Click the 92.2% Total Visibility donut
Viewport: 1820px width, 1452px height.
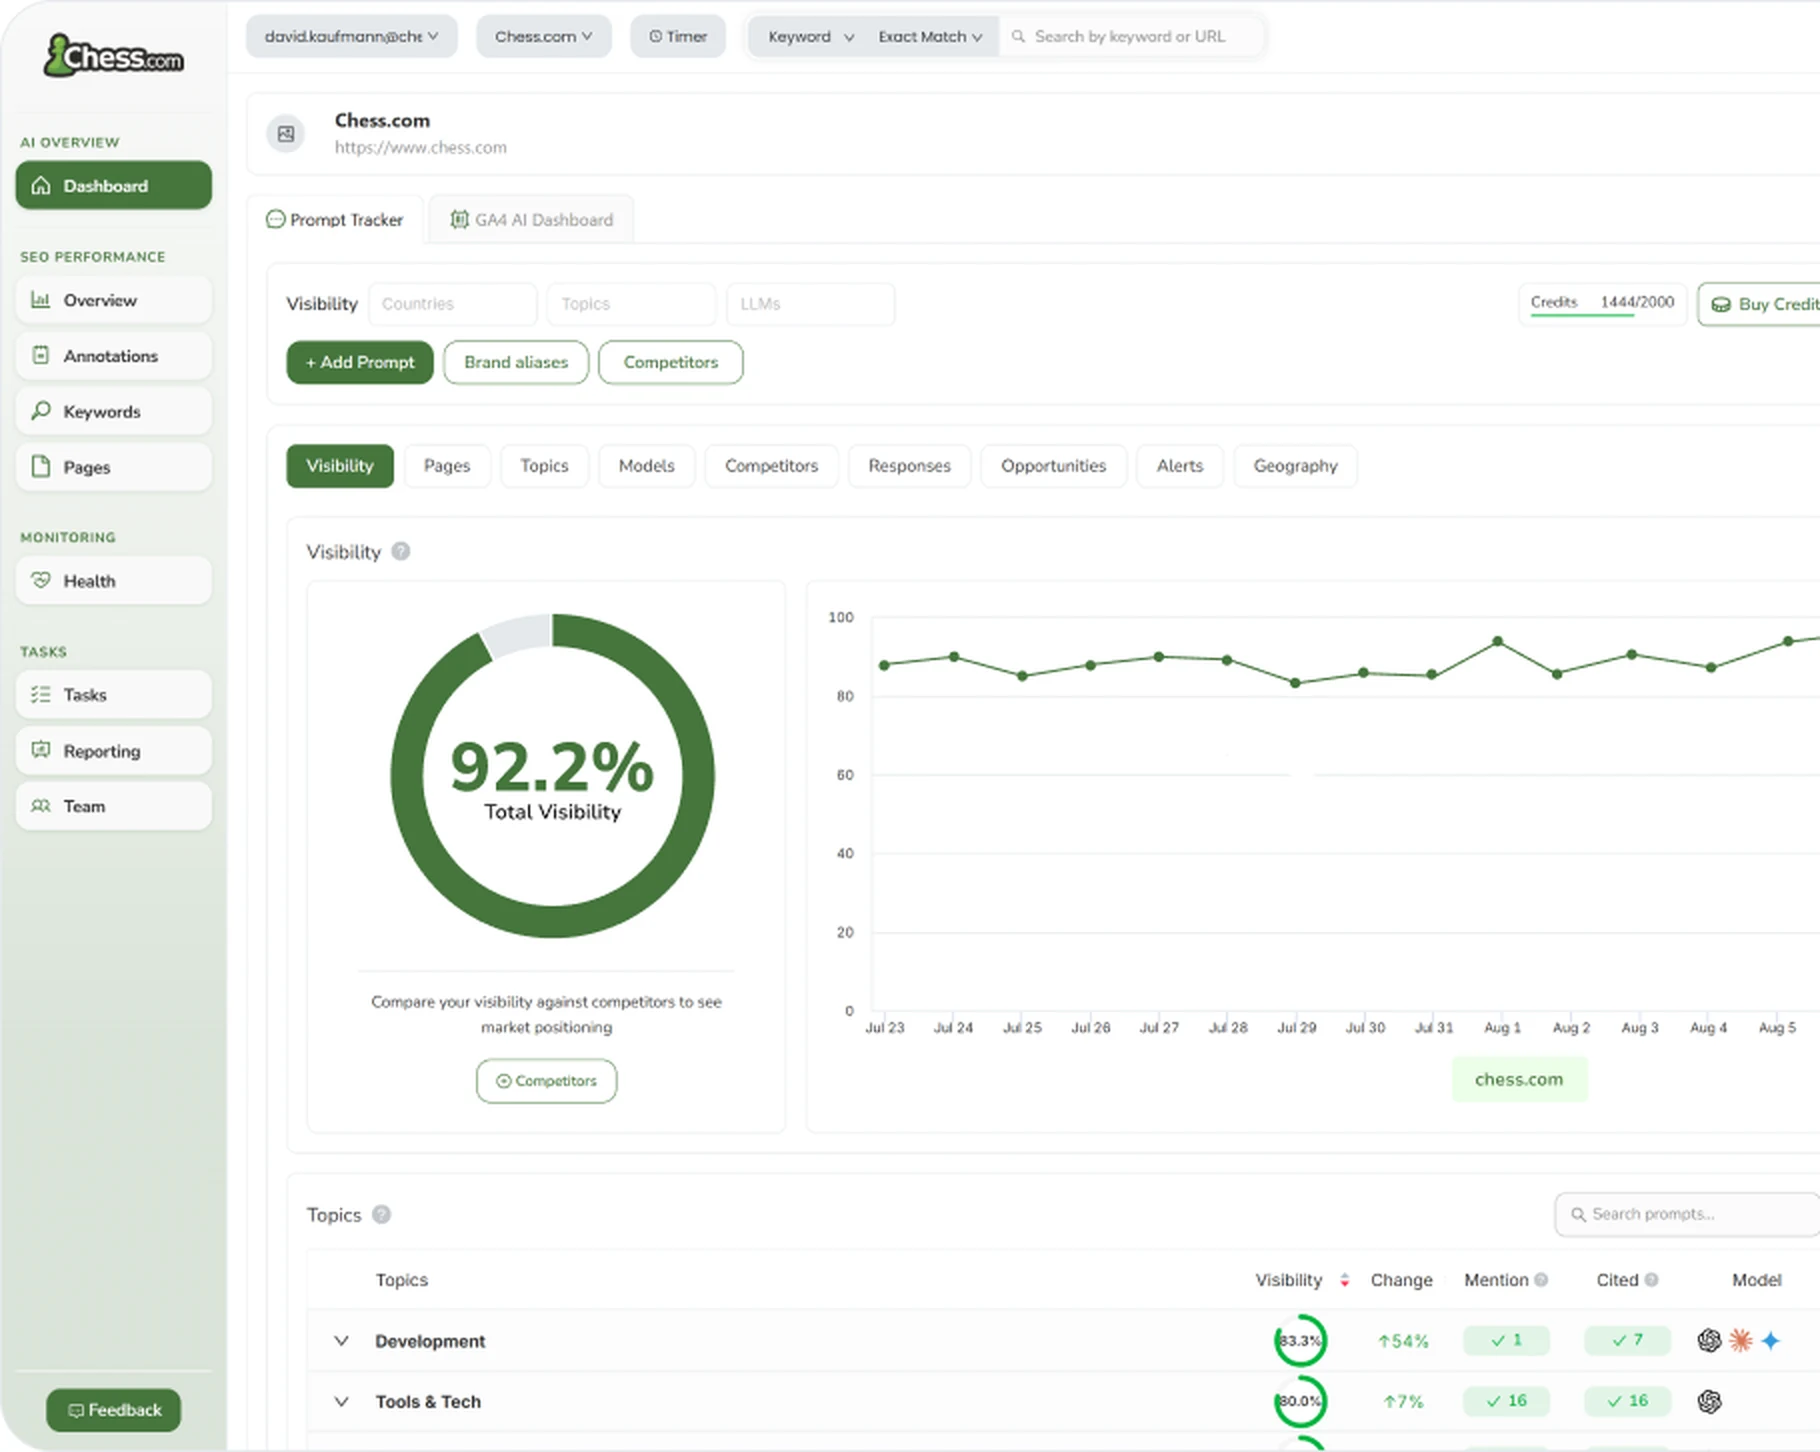coord(552,776)
